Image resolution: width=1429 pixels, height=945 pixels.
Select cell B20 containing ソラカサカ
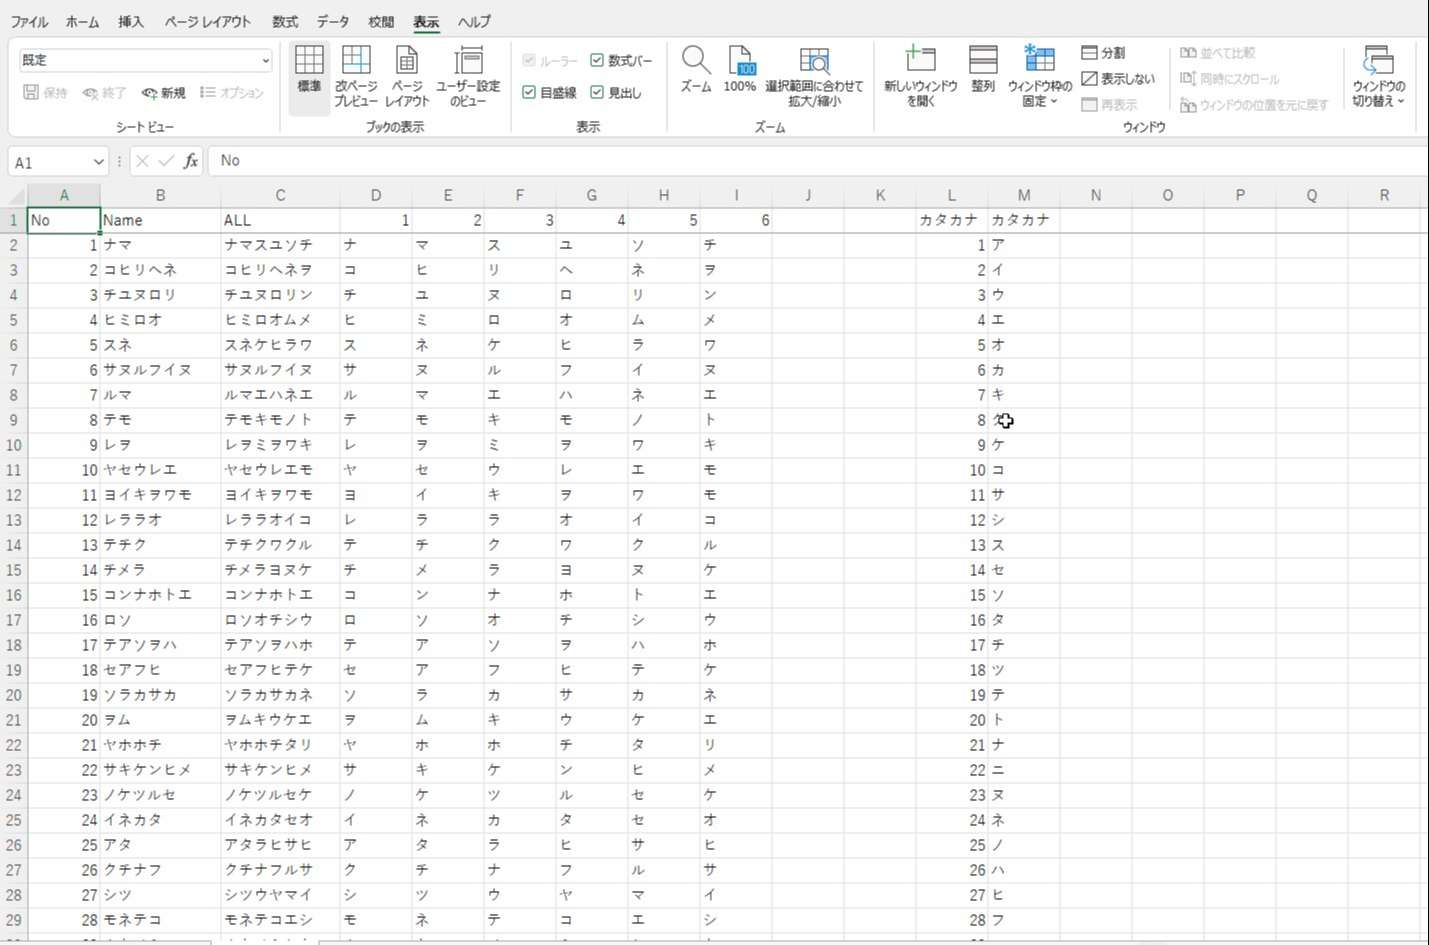160,695
